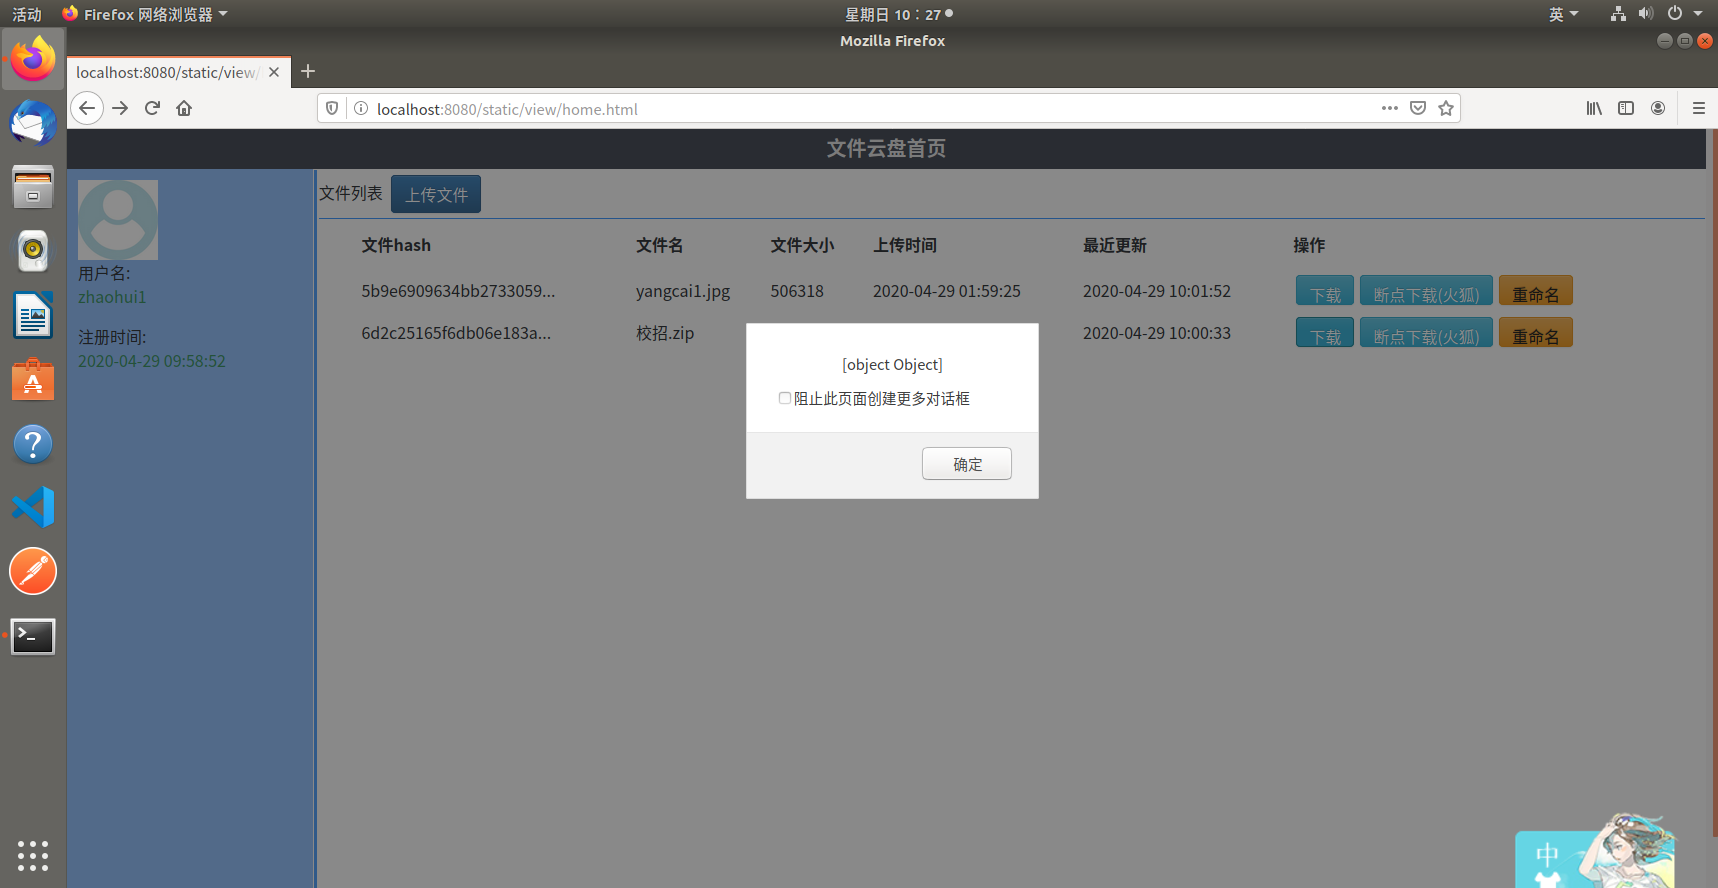Open the Terminal from the dock
Image resolution: width=1718 pixels, height=888 pixels.
(33, 636)
